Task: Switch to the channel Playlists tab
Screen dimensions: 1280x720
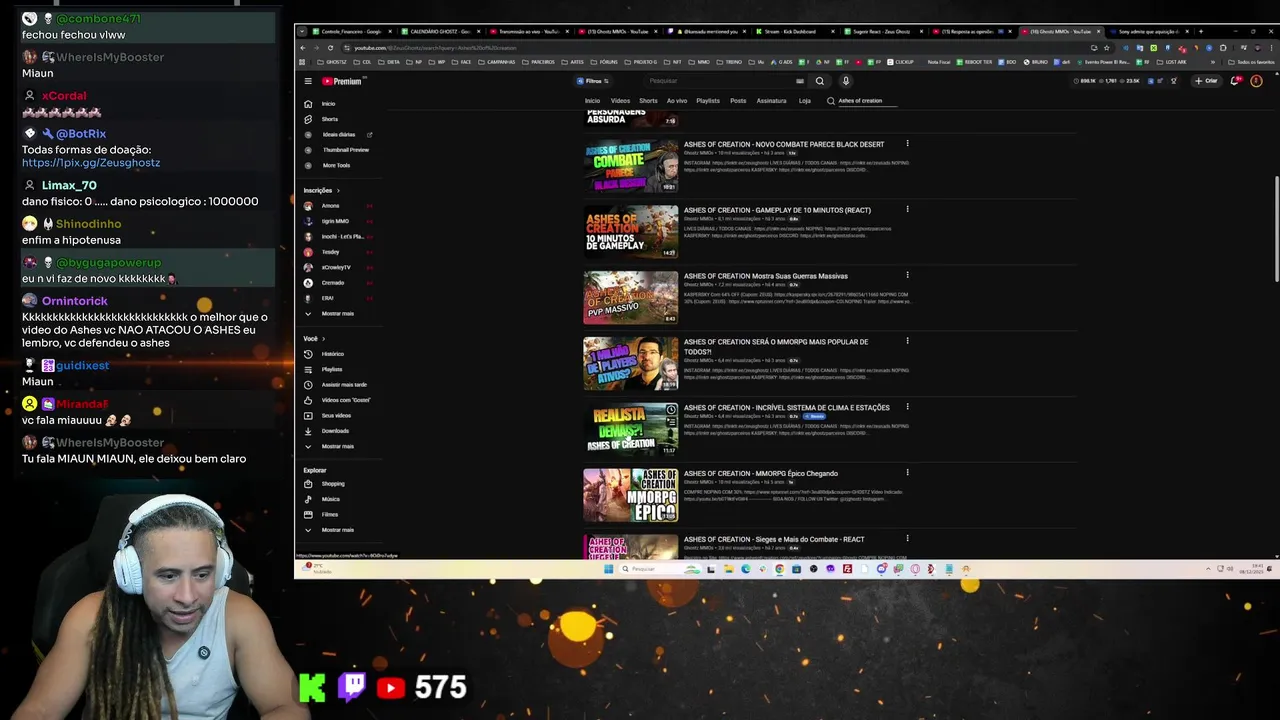Action: click(x=708, y=101)
